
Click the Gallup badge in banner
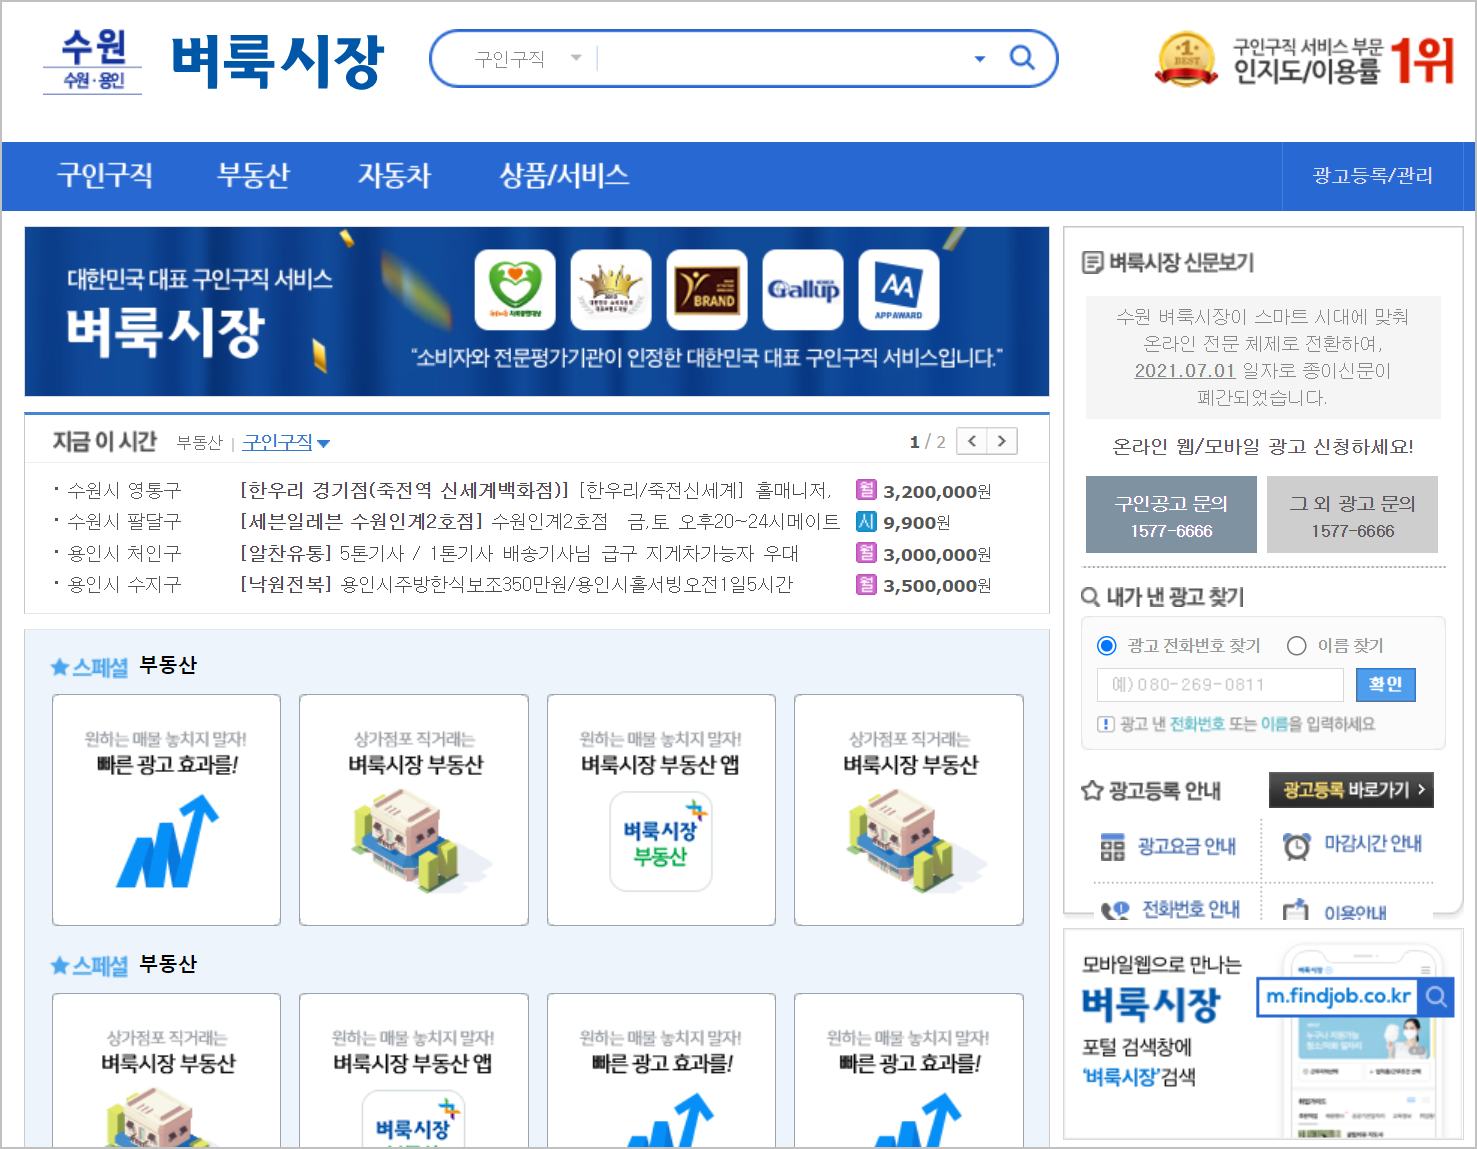[803, 289]
